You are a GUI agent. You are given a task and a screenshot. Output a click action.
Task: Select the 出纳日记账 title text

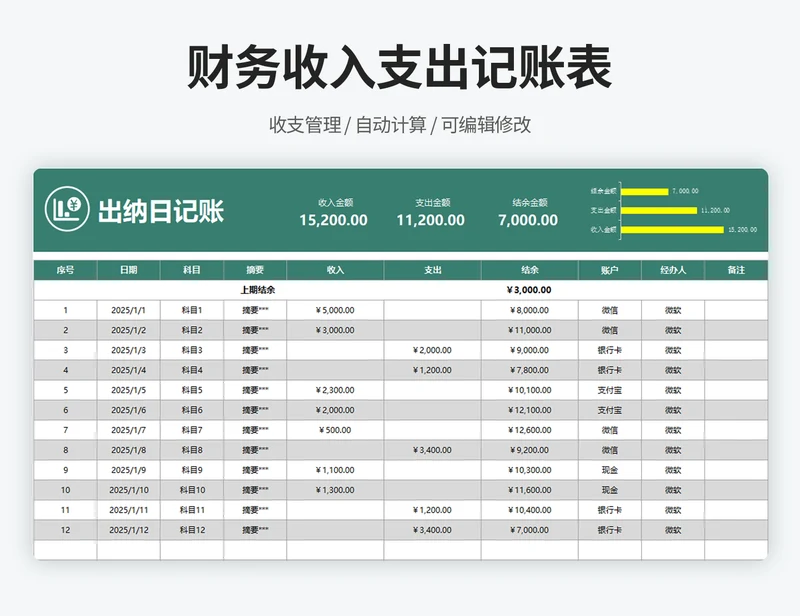pos(161,211)
